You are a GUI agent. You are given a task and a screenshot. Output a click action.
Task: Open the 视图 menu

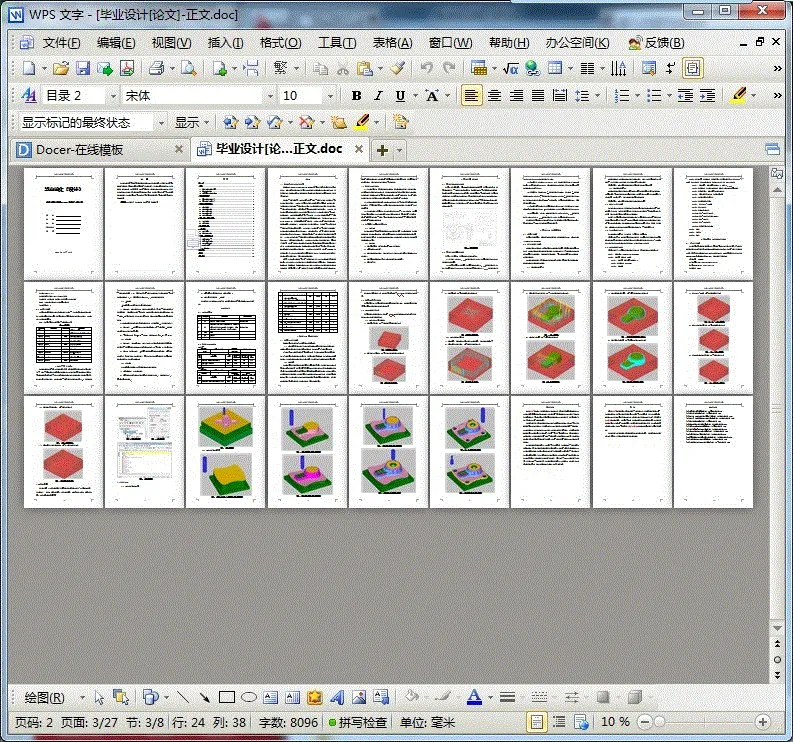point(171,43)
